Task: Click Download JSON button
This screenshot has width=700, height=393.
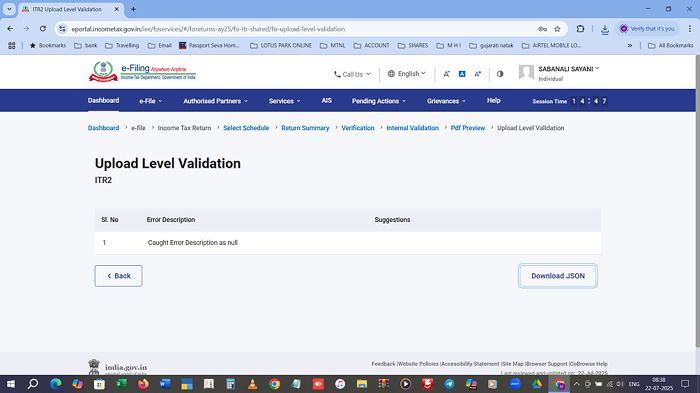Action: pos(558,276)
